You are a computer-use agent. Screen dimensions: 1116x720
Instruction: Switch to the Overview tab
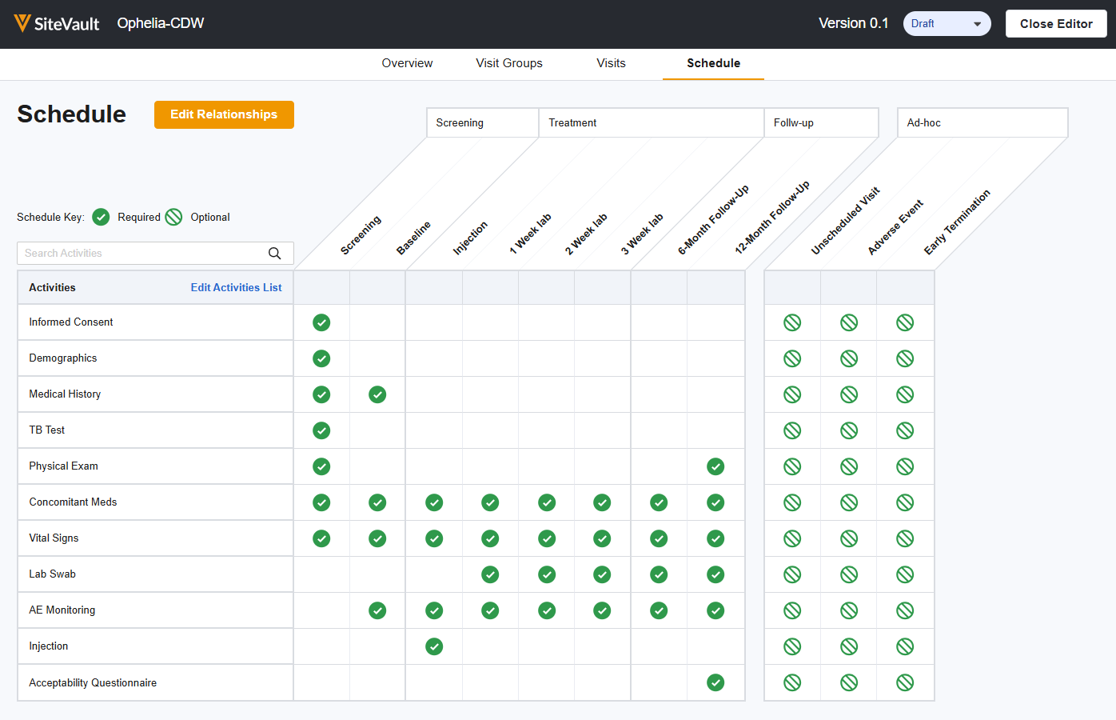[x=407, y=63]
